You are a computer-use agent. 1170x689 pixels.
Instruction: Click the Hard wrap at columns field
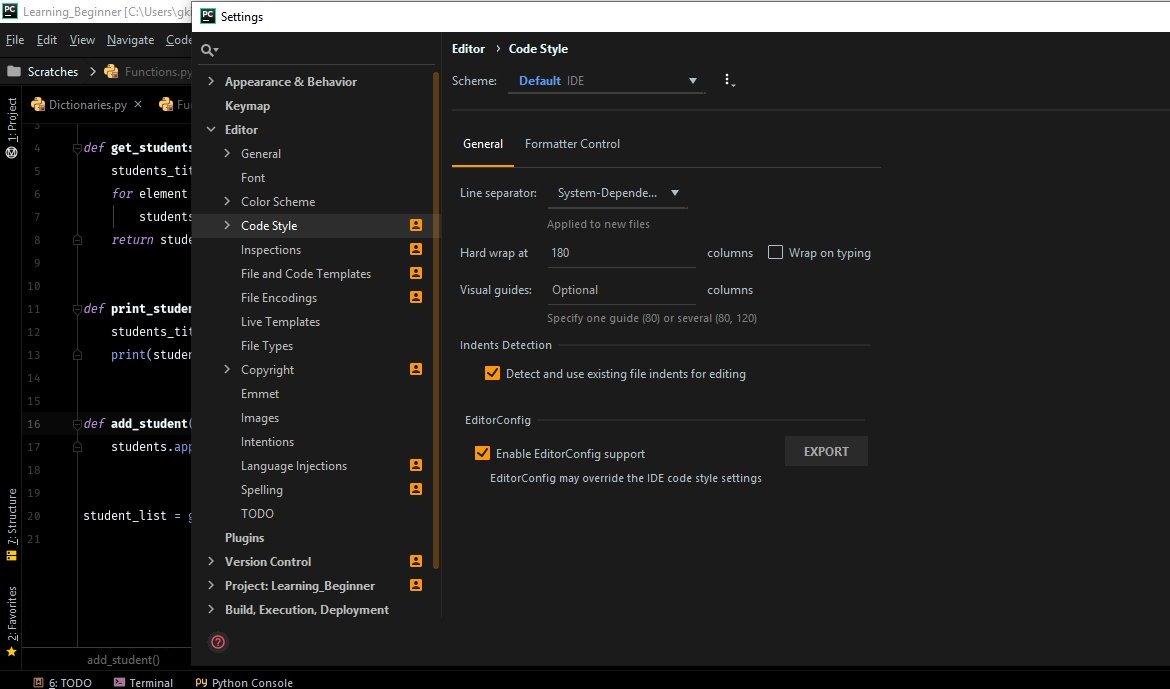[x=620, y=253]
